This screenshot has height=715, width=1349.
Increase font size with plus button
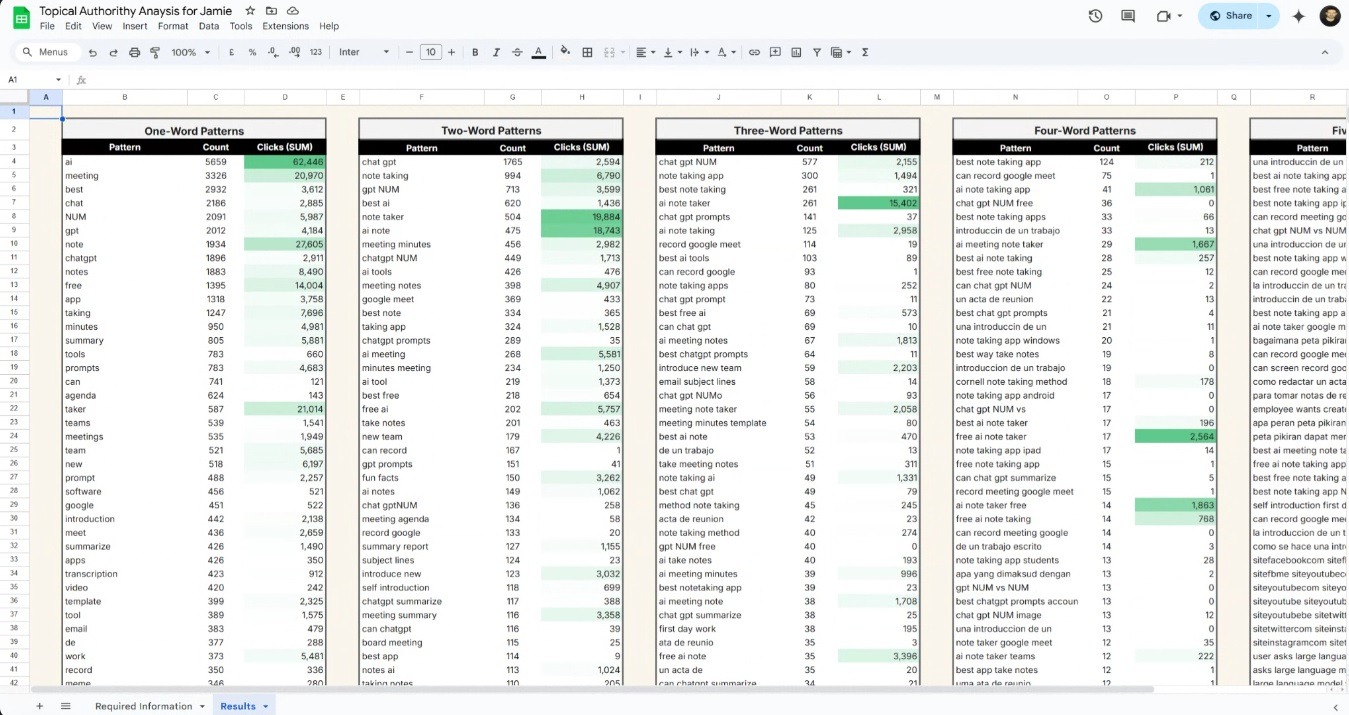click(452, 52)
